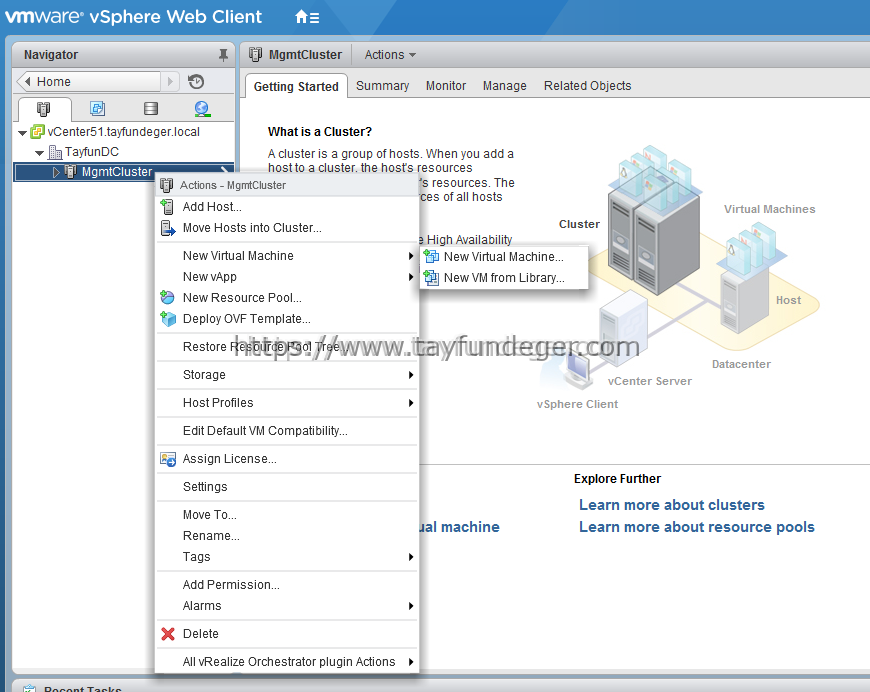This screenshot has height=692, width=870.
Task: Click the cluster icon beside MgmtCluster title
Action: coord(255,54)
